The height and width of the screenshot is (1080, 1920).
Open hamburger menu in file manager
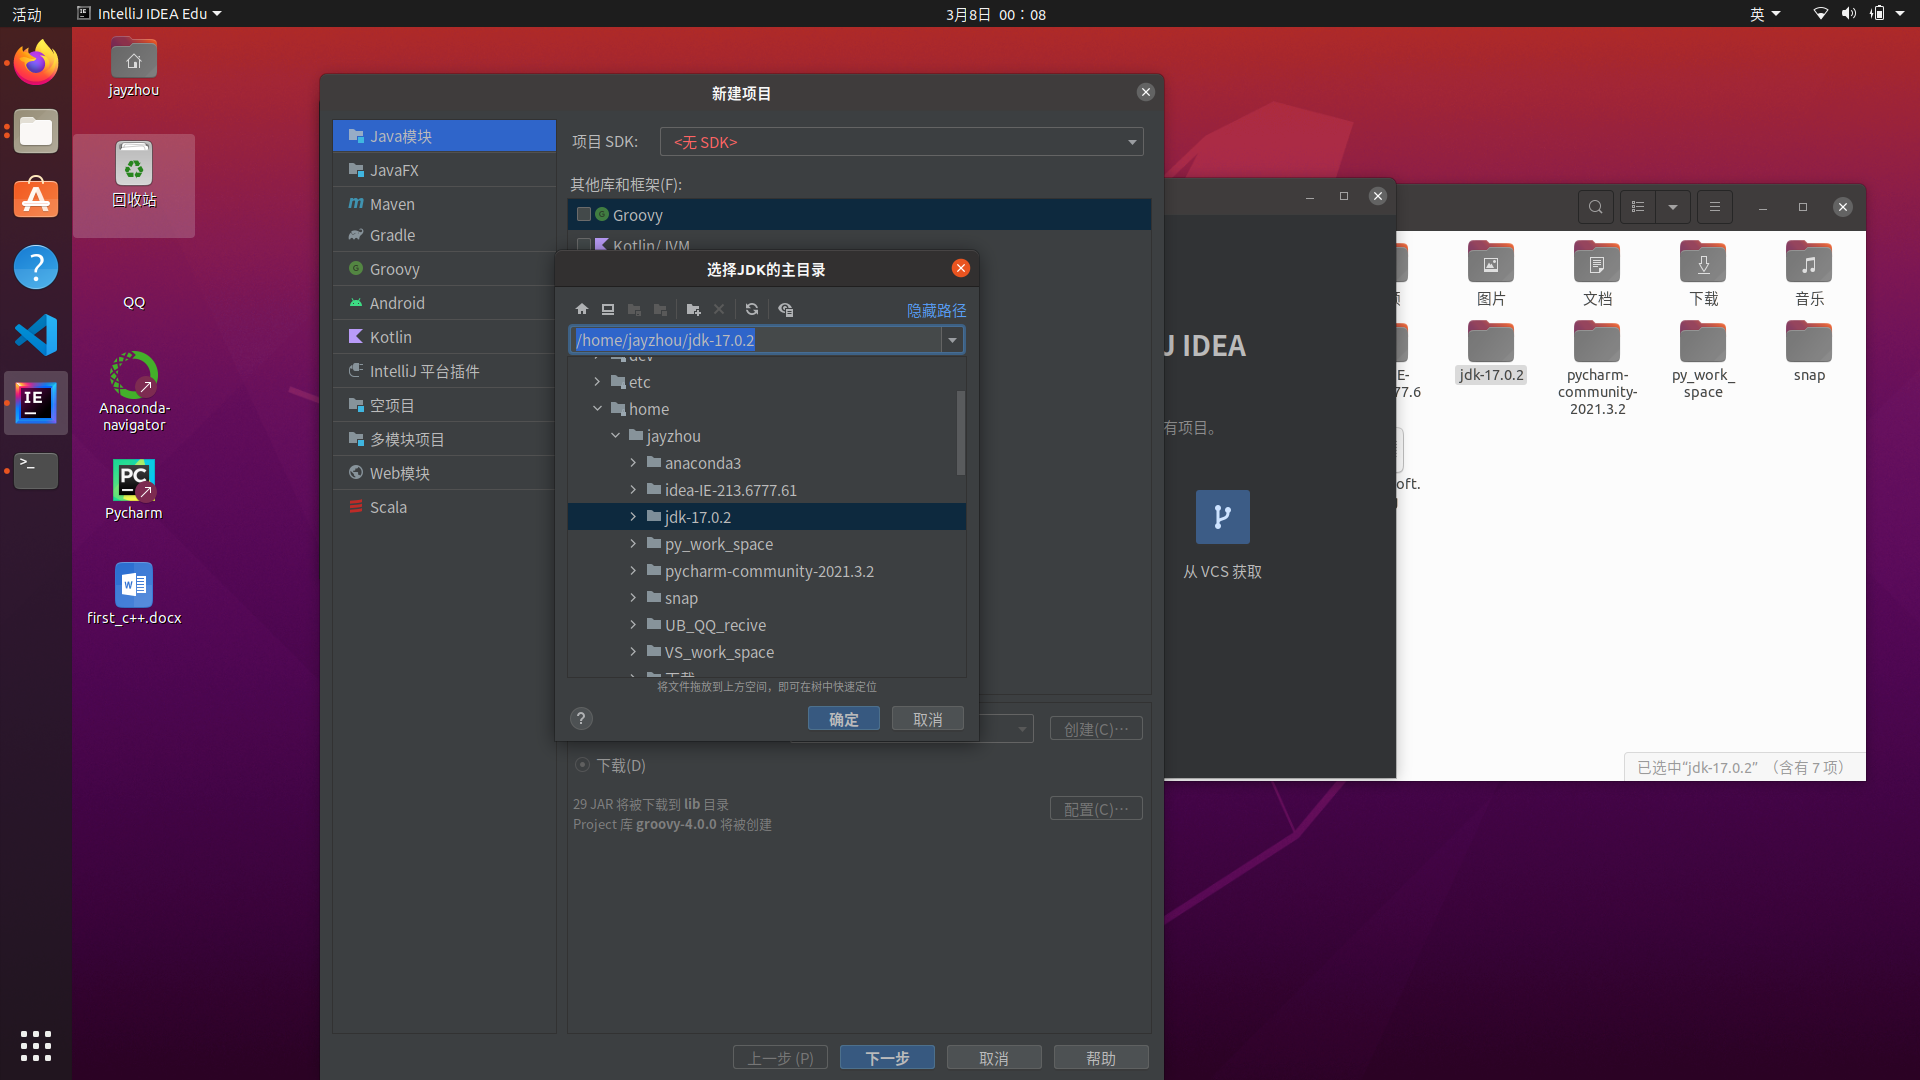tap(1715, 207)
